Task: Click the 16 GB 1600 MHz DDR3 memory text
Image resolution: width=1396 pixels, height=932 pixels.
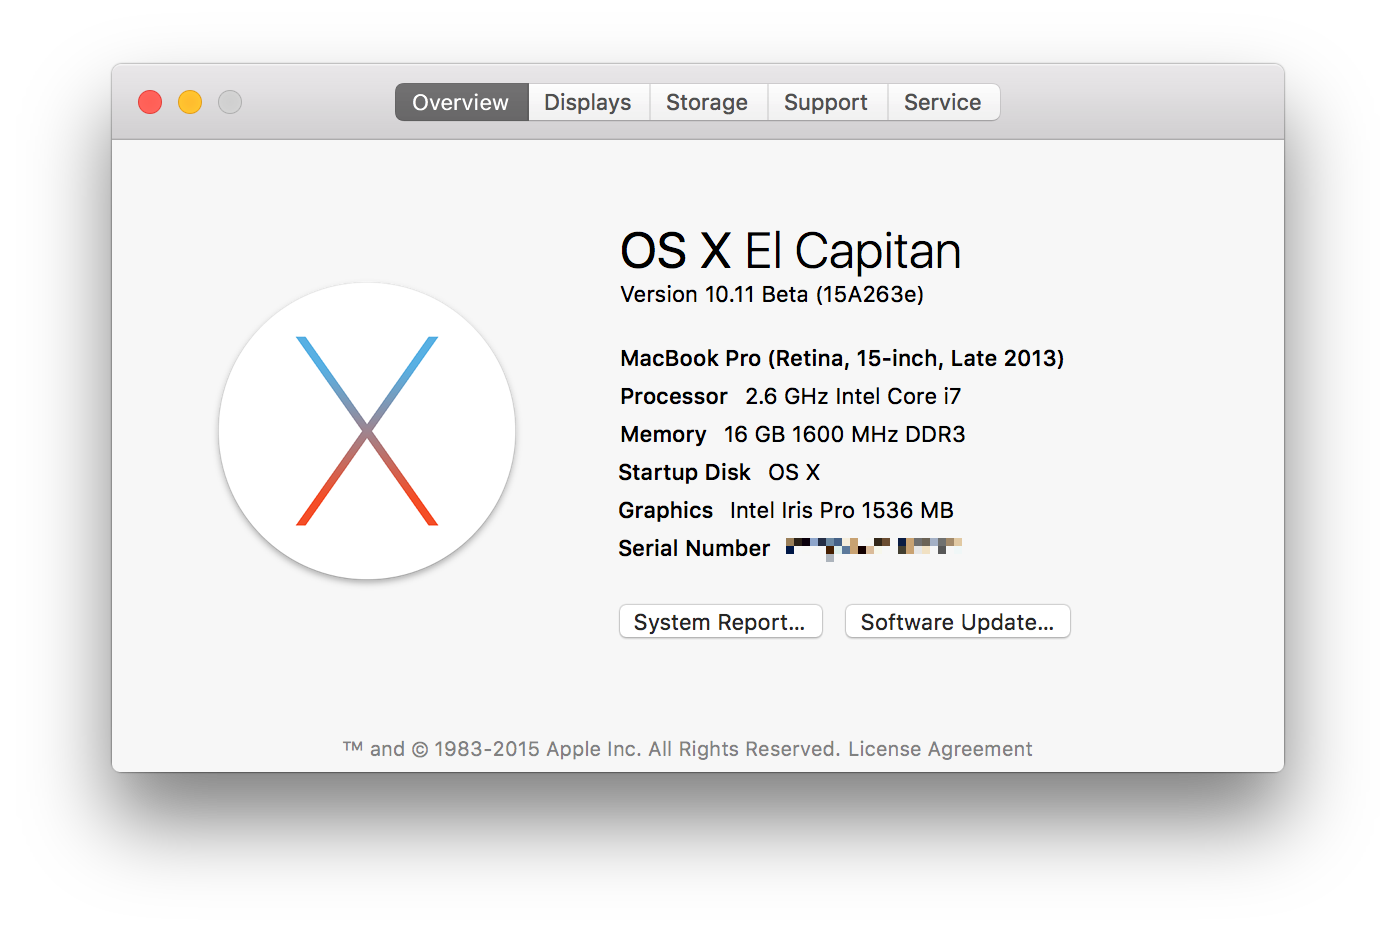Action: (x=844, y=434)
